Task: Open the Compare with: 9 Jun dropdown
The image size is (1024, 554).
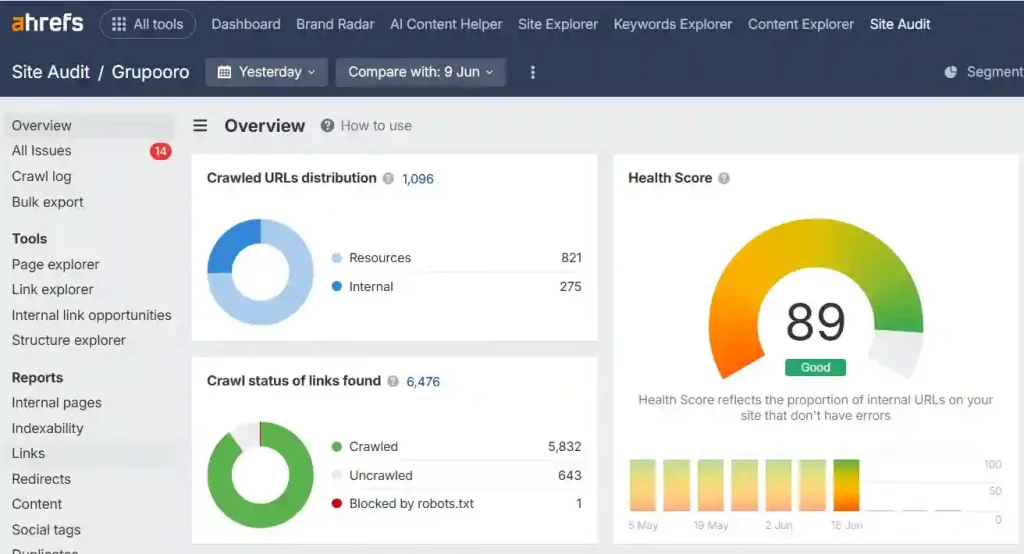Action: (421, 72)
